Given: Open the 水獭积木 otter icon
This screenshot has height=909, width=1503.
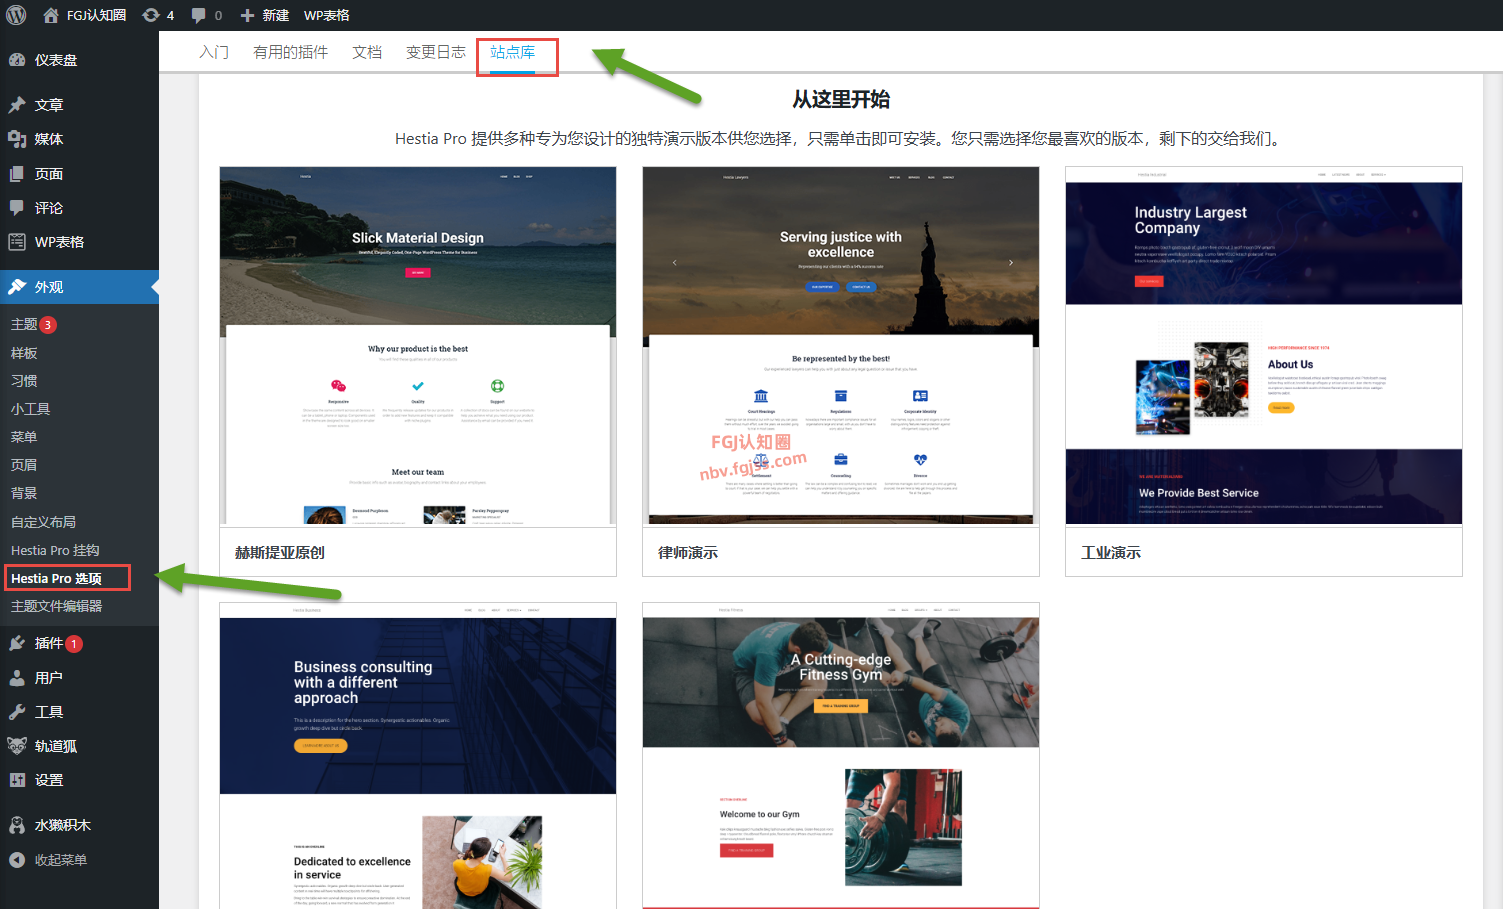Looking at the screenshot, I should [x=17, y=825].
